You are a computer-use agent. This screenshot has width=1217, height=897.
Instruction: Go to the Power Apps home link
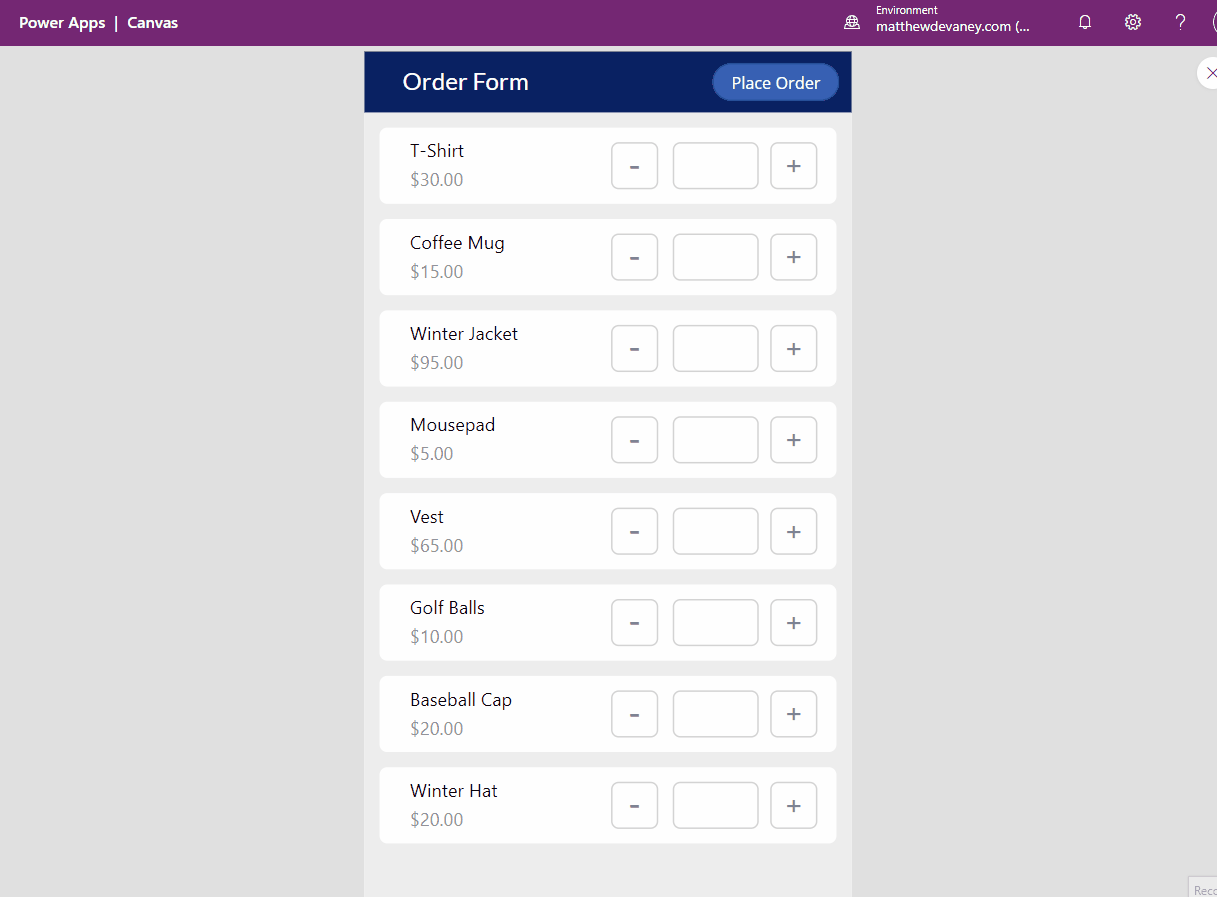point(62,22)
